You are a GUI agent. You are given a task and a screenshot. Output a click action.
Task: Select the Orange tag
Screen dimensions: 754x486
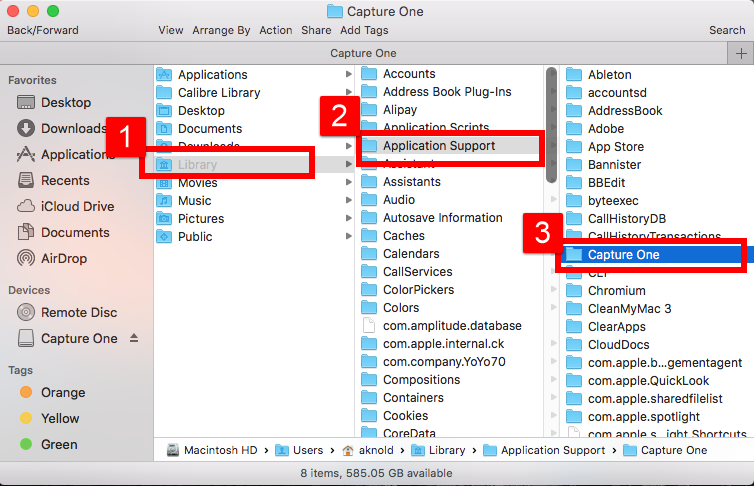pyautogui.click(x=62, y=392)
